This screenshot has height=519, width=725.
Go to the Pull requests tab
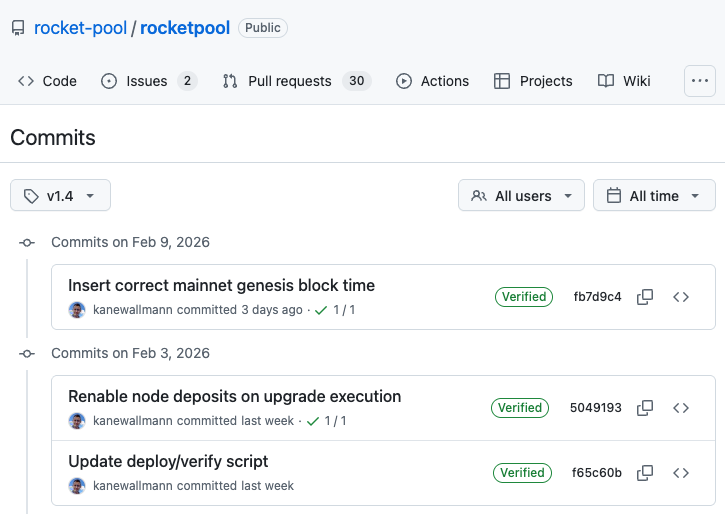(x=294, y=81)
